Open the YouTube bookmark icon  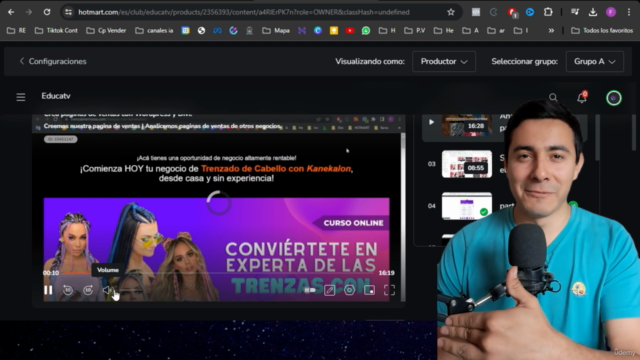(x=350, y=31)
